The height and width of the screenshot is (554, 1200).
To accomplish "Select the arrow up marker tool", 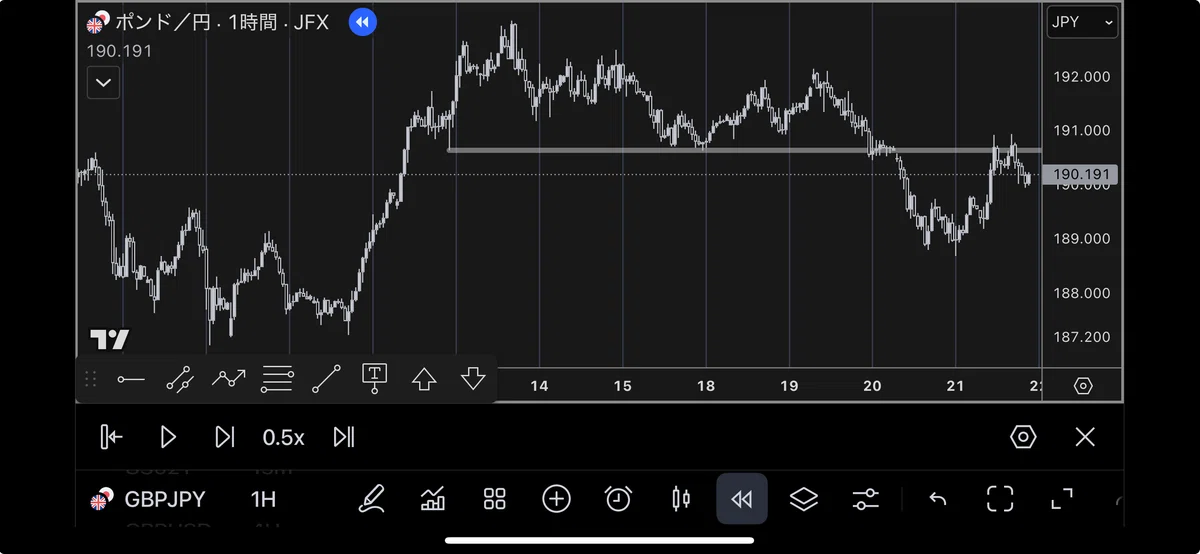I will 424,379.
